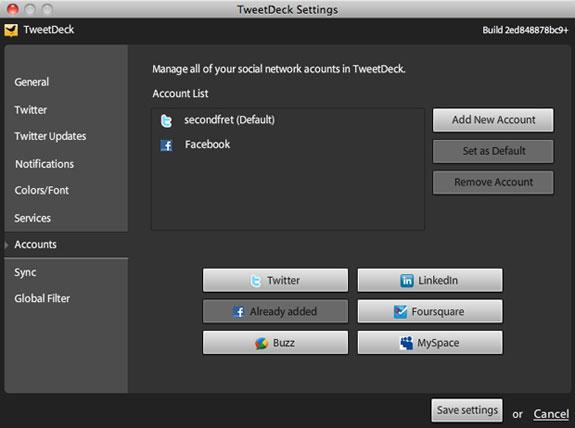Add a MySpace account
The height and width of the screenshot is (428, 575).
pyautogui.click(x=430, y=343)
